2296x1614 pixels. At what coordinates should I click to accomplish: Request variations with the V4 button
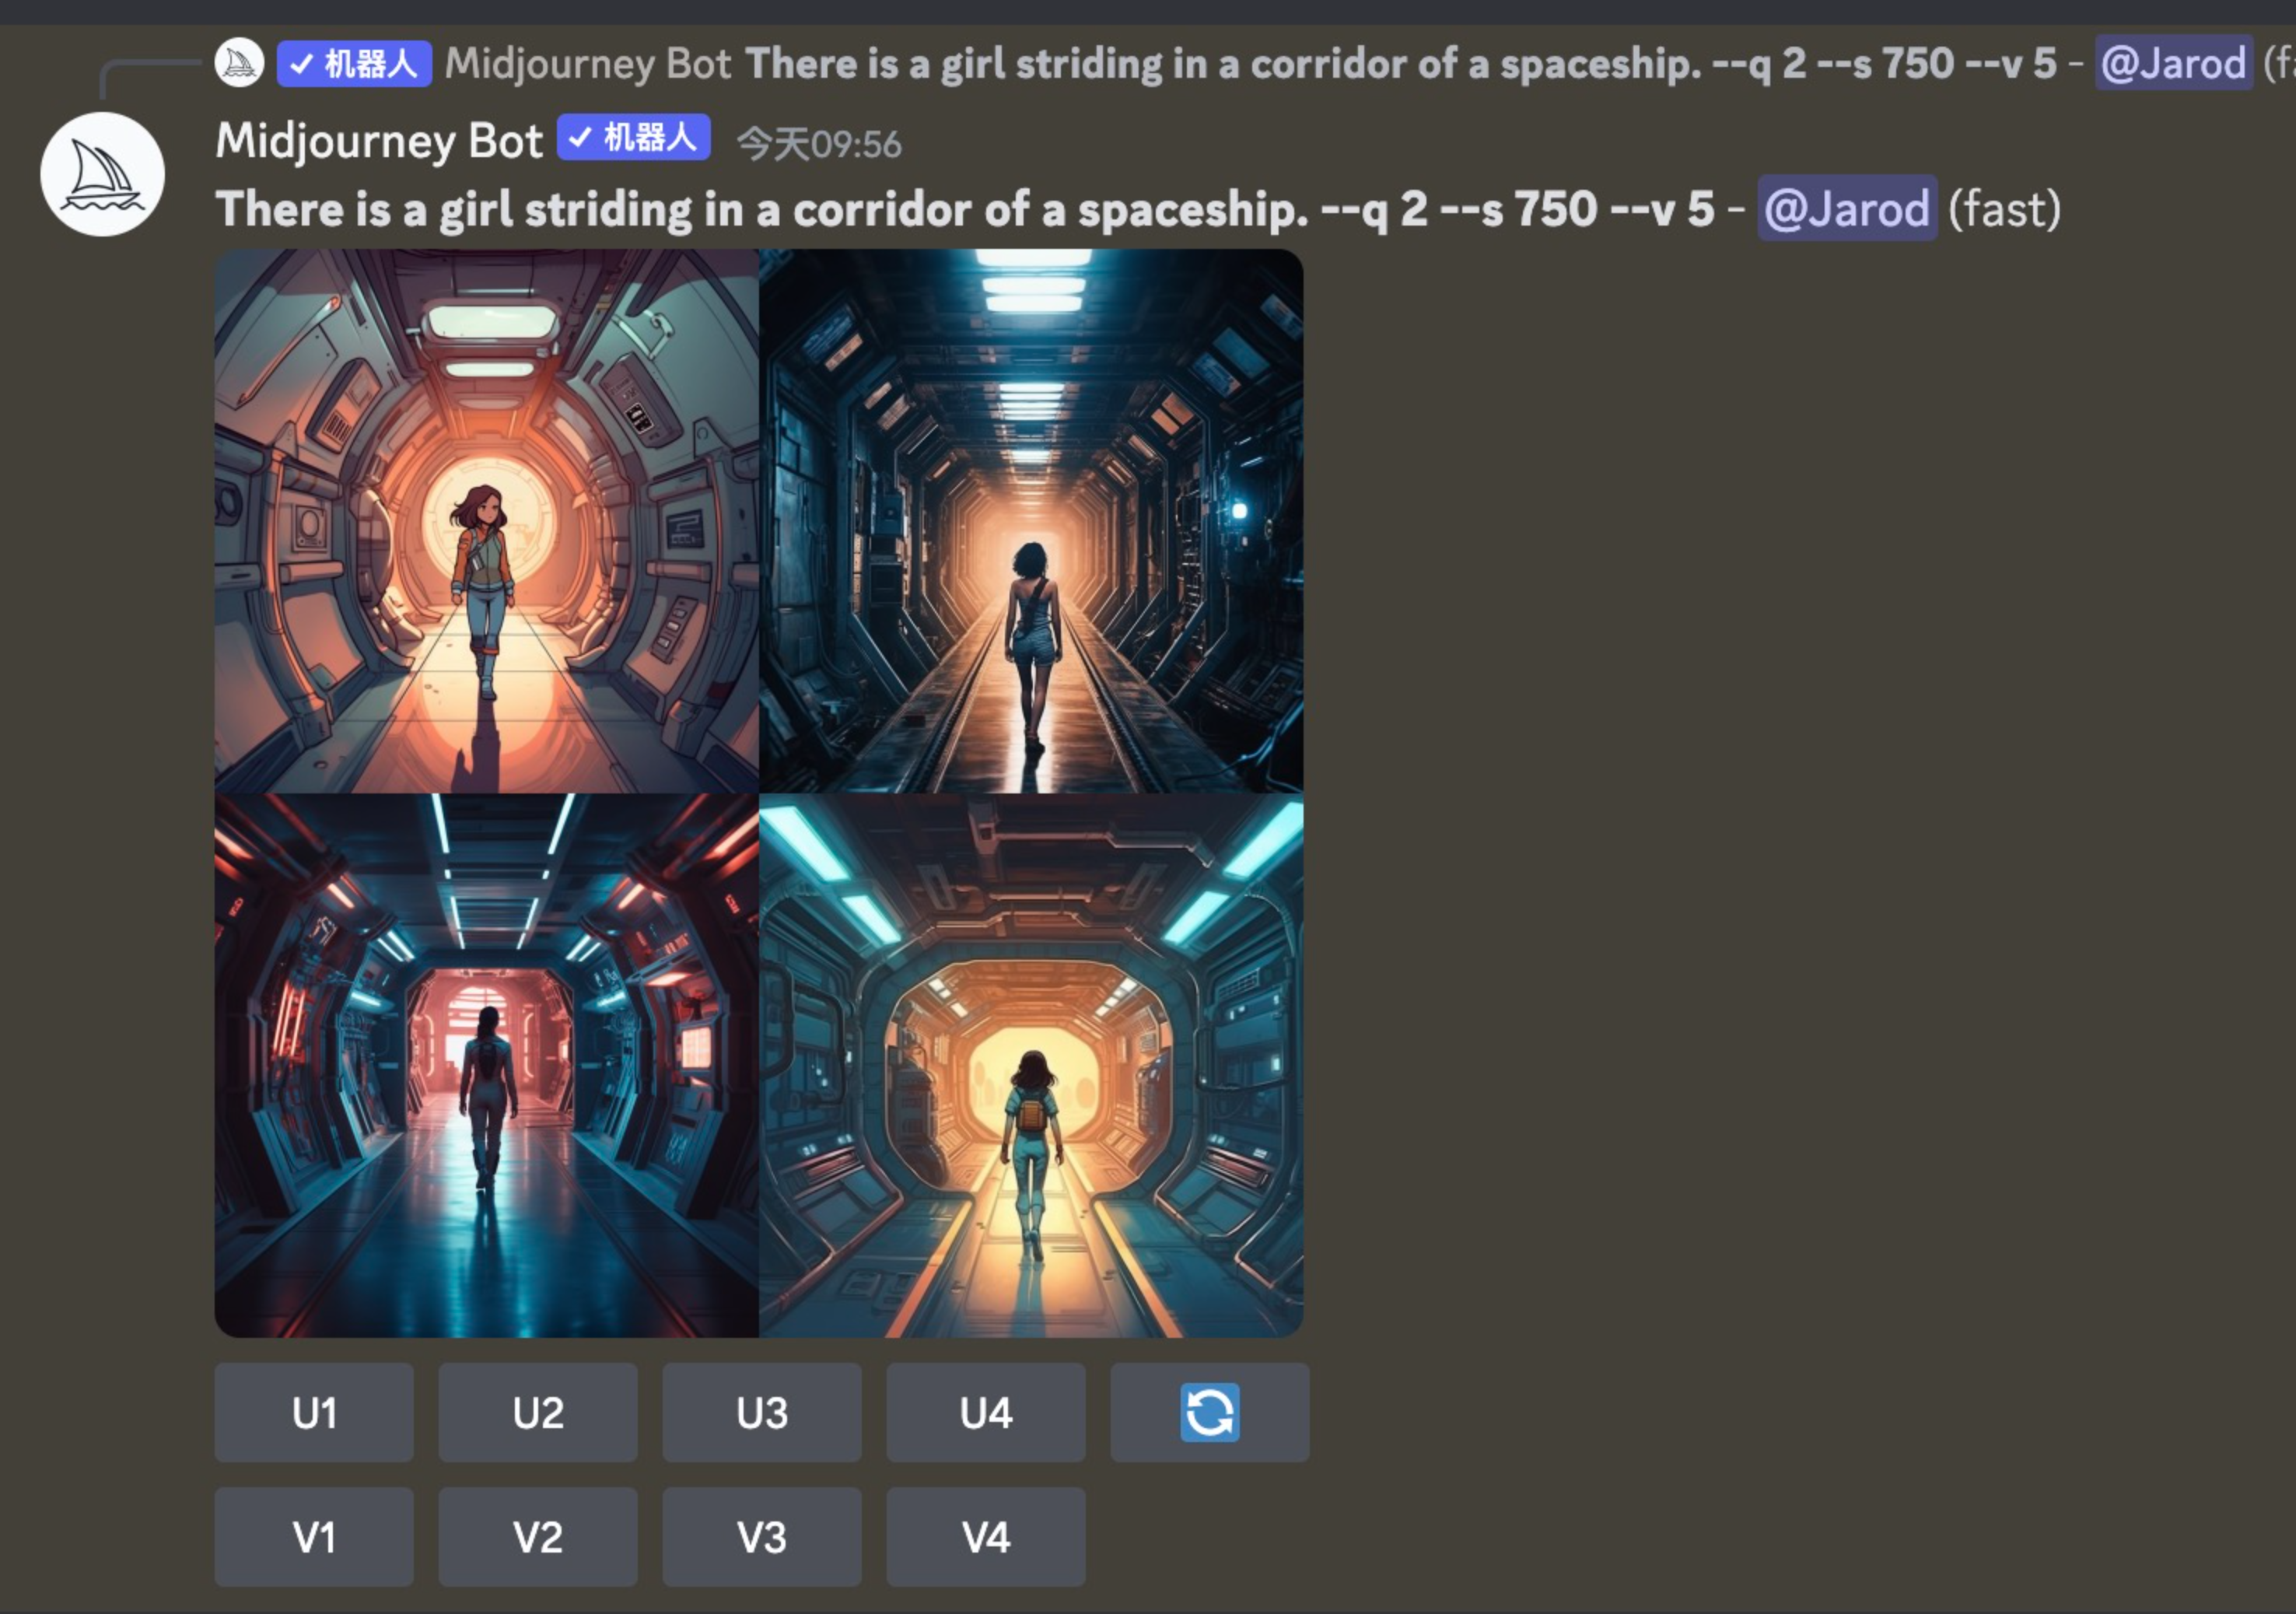(986, 1537)
